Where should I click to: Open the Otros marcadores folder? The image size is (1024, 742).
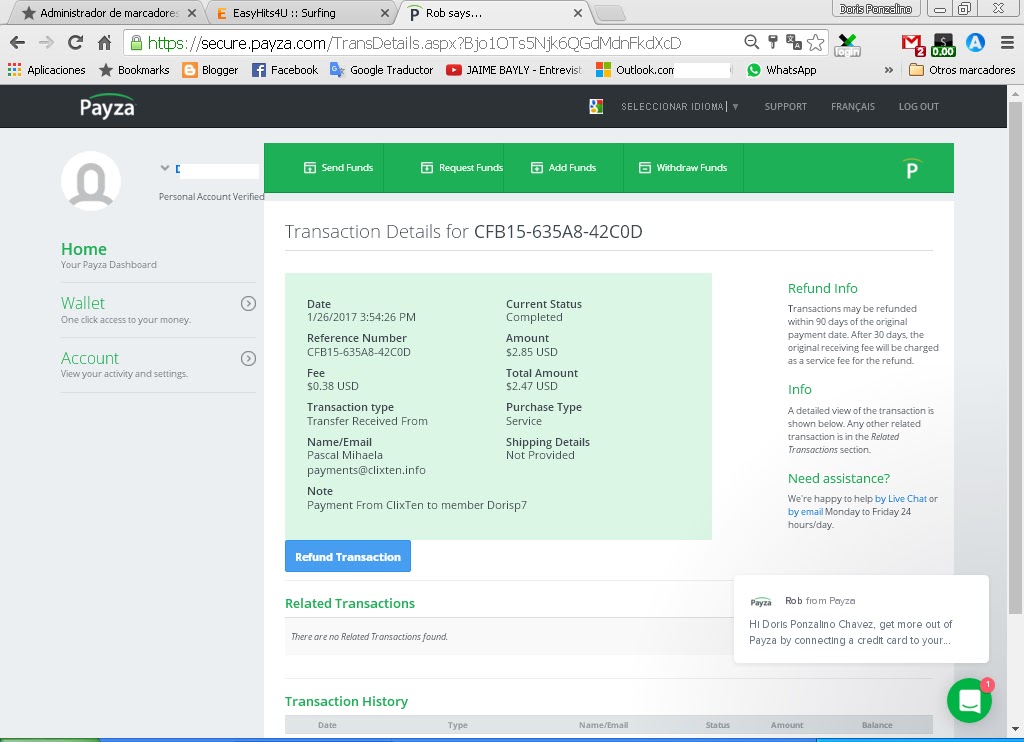point(963,70)
